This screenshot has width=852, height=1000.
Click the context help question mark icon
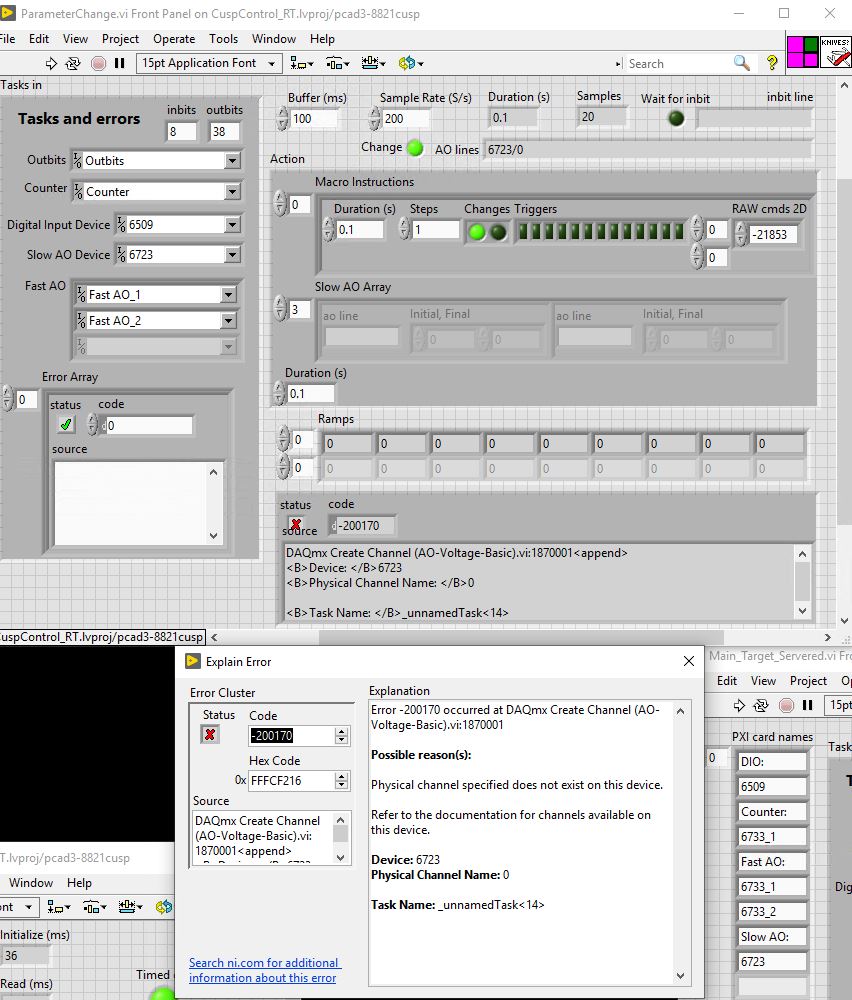(772, 63)
